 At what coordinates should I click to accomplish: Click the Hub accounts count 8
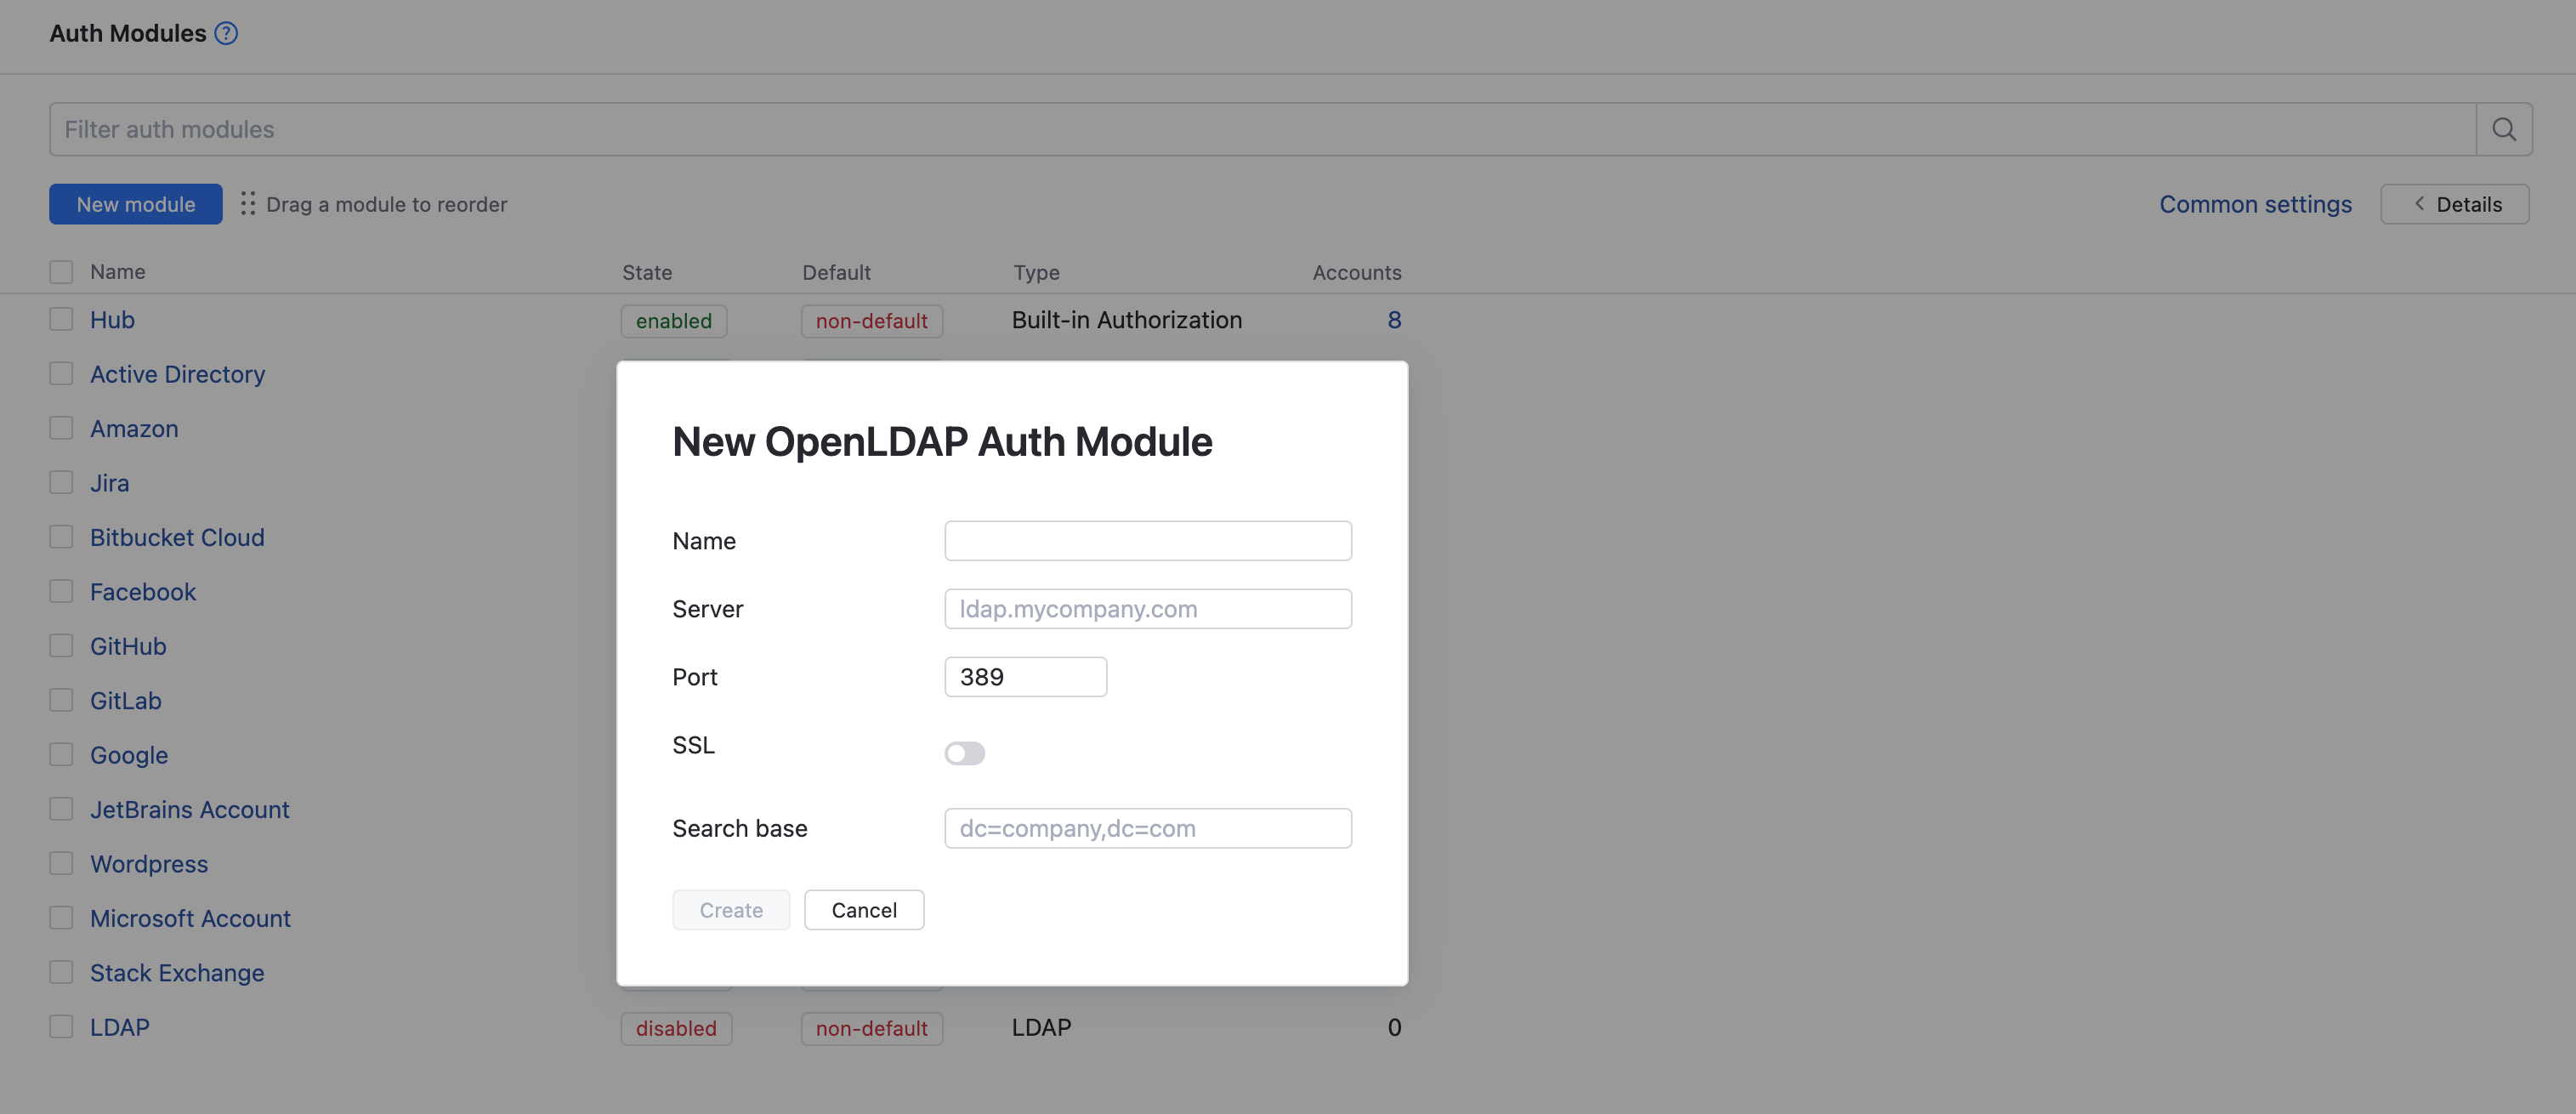pos(1393,320)
